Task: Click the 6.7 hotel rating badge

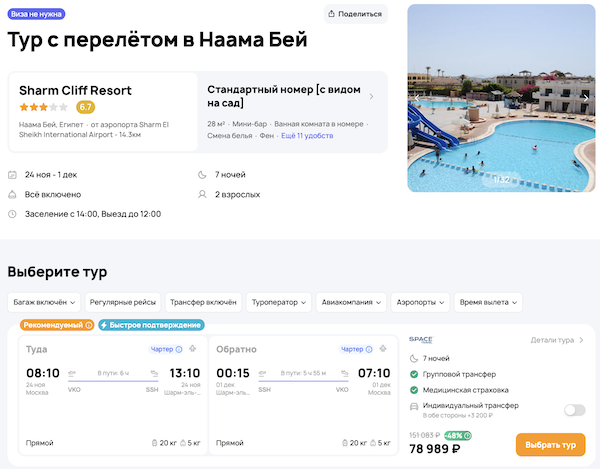Action: 86,106
